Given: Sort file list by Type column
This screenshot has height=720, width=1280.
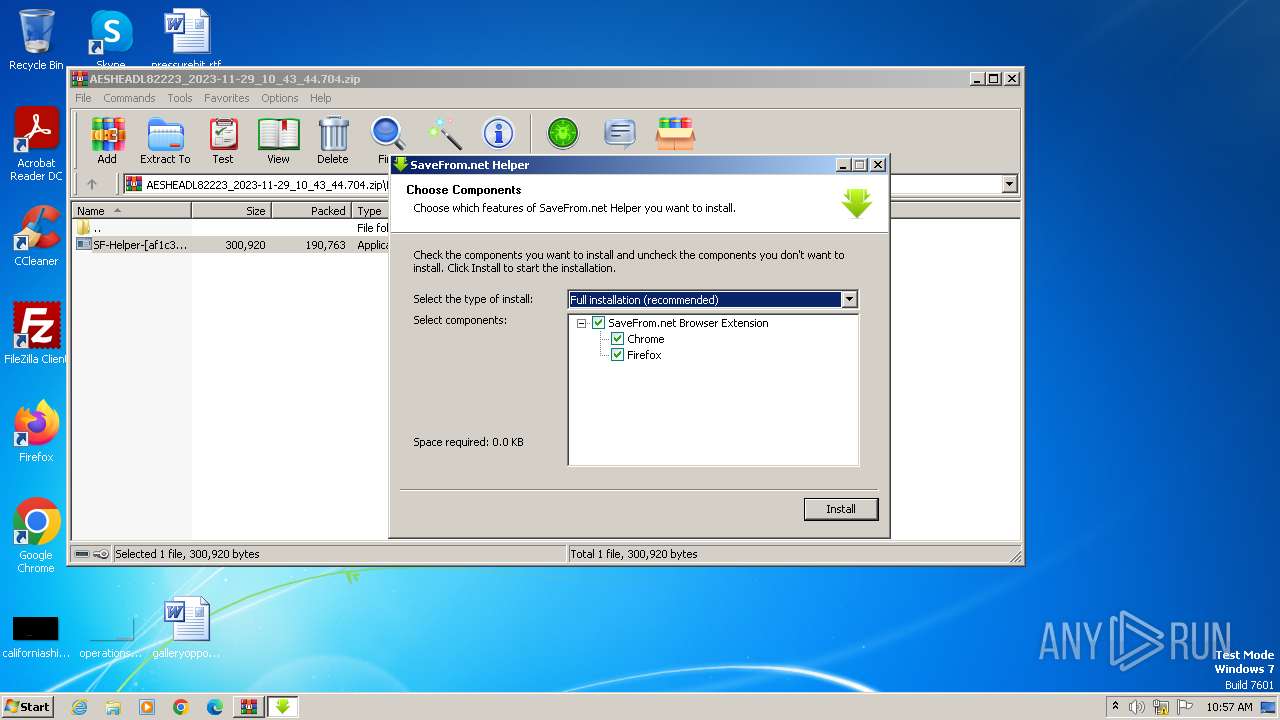Looking at the screenshot, I should (x=370, y=210).
